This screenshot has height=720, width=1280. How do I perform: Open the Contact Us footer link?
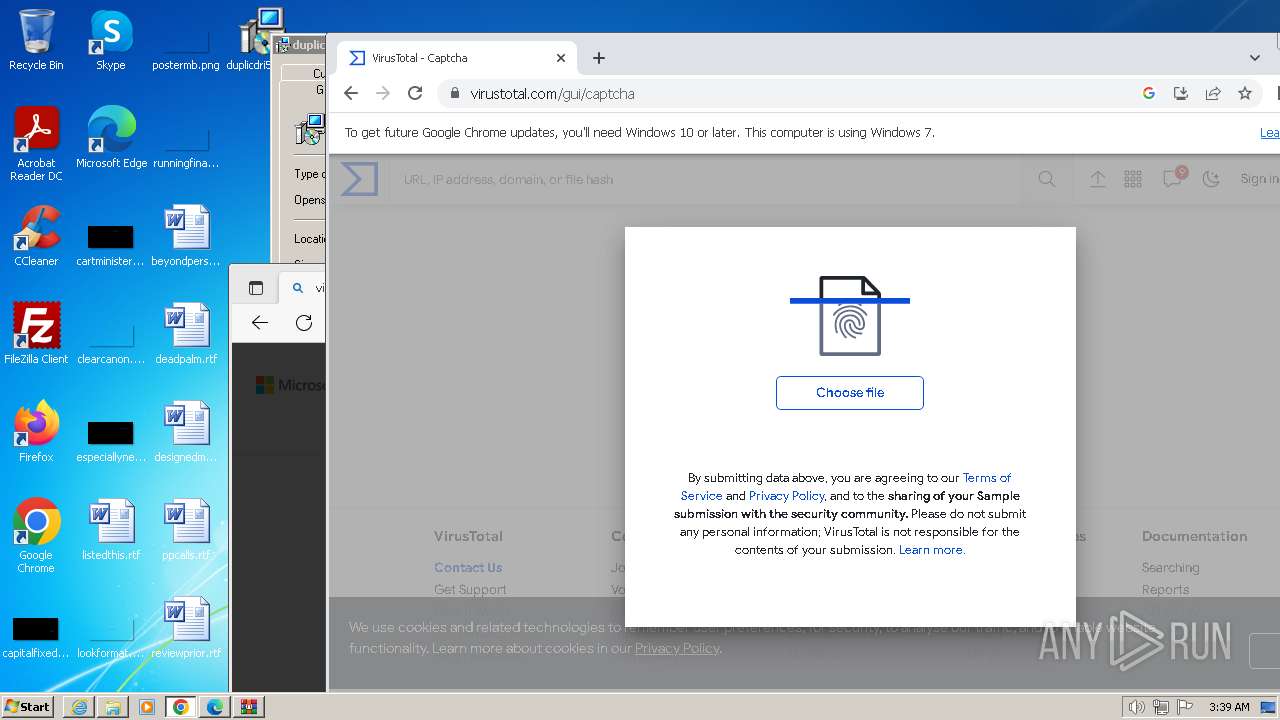coord(468,568)
